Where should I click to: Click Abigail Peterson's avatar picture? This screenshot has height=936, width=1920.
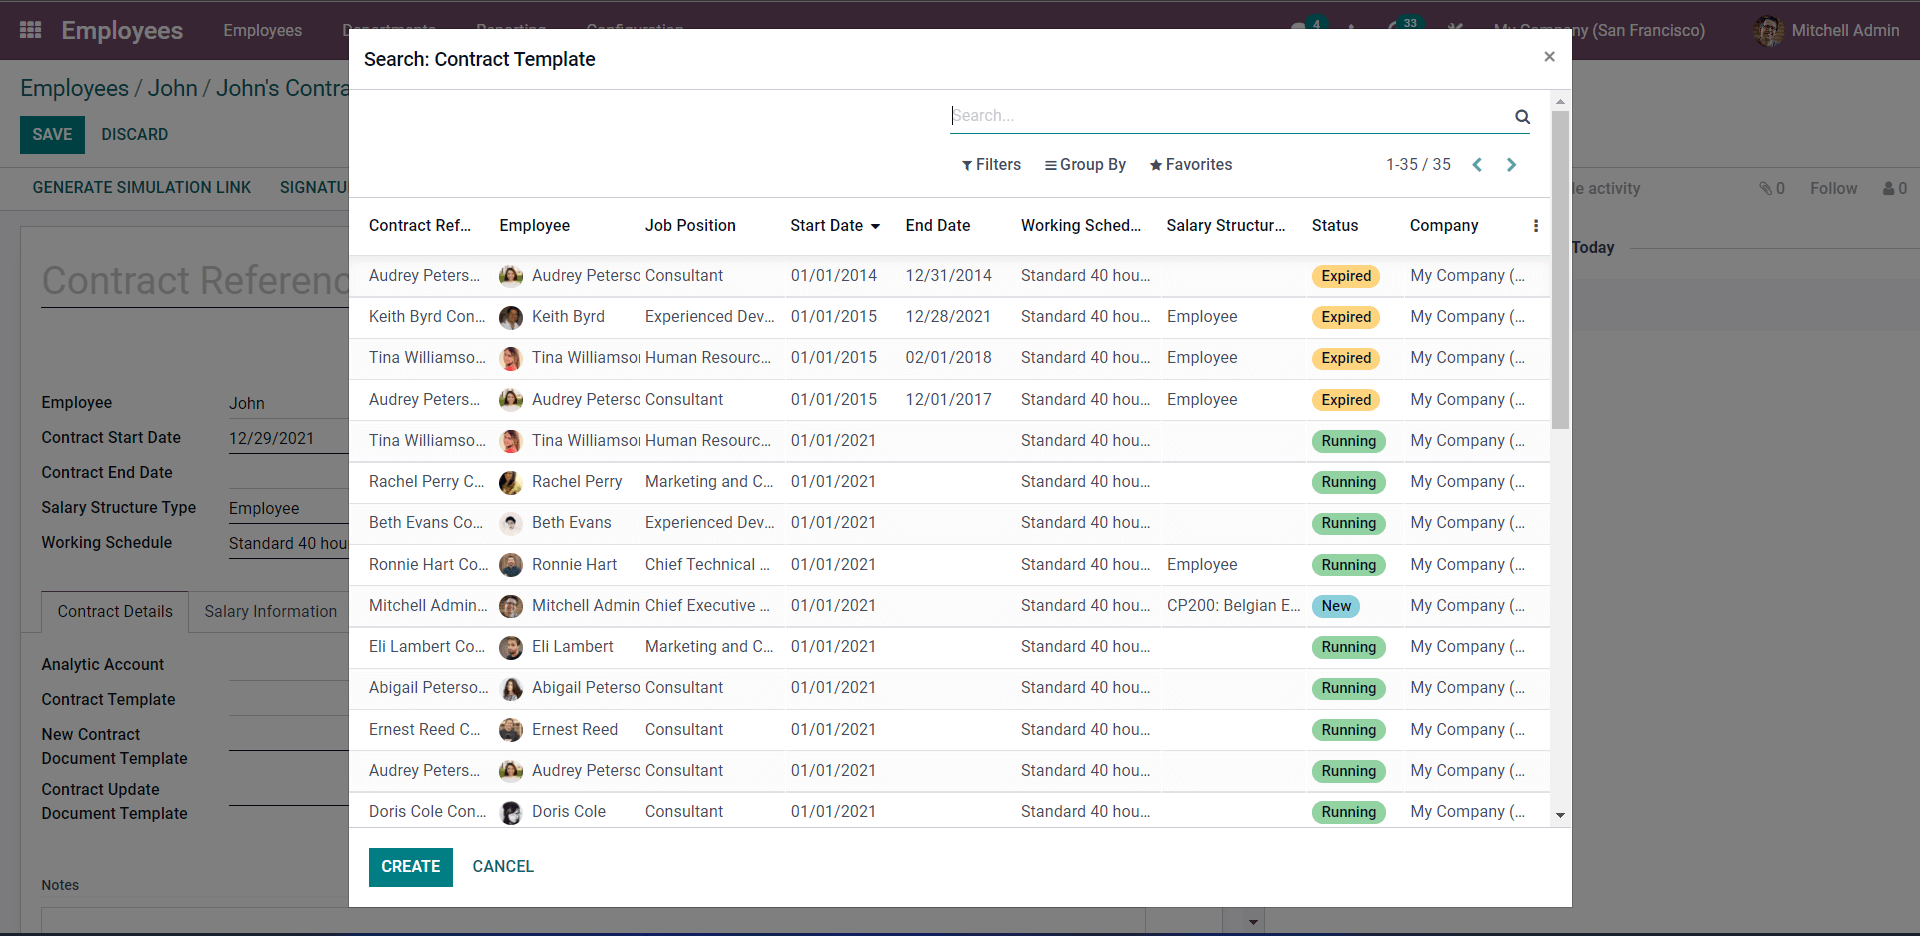[511, 688]
